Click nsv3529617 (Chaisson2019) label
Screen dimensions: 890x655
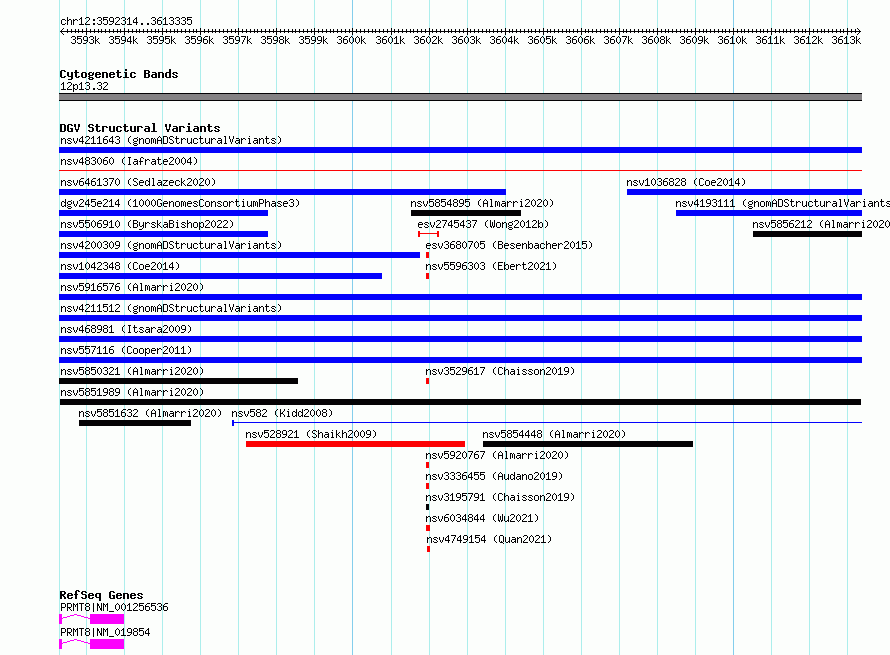(500, 371)
